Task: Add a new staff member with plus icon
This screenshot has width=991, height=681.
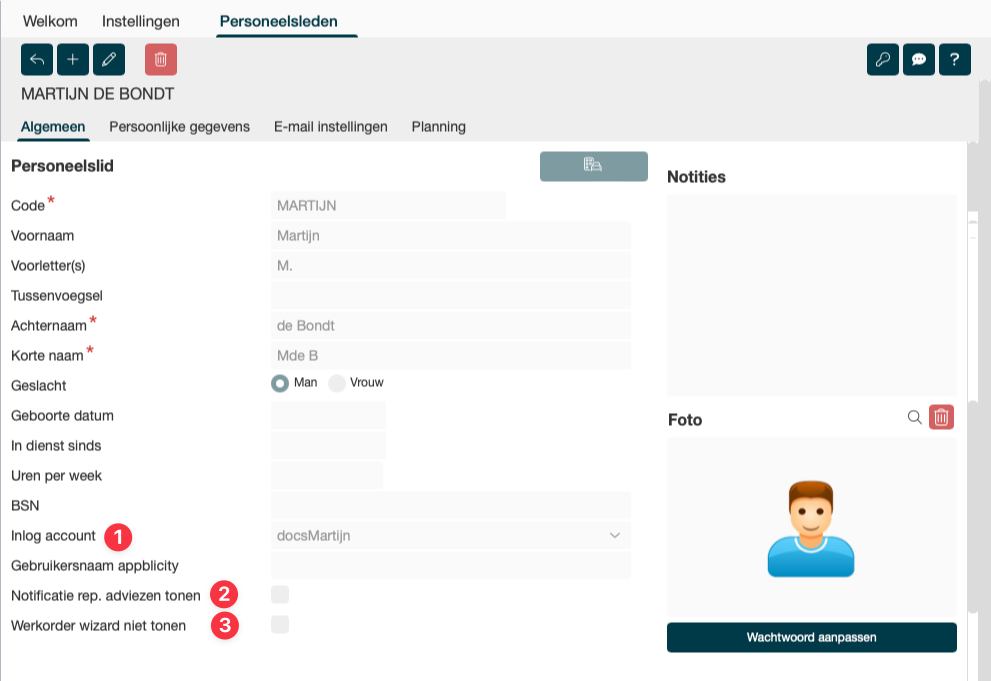Action: [x=73, y=60]
